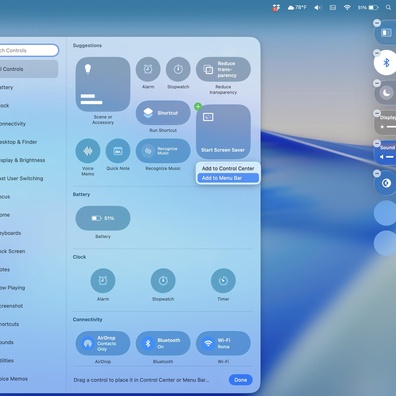Screen dimensions: 396x396
Task: Open the Voice Memos category in the sidebar
Action: pyautogui.click(x=28, y=379)
